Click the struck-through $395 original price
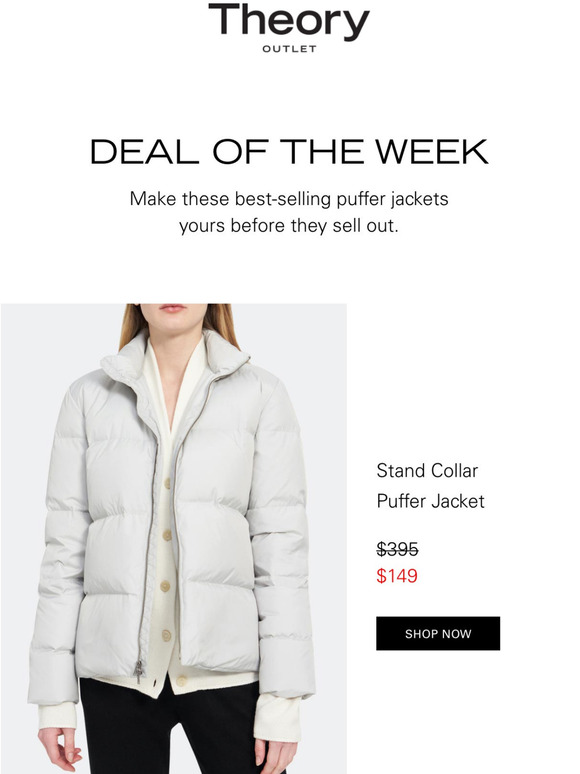The image size is (580, 774). point(397,549)
